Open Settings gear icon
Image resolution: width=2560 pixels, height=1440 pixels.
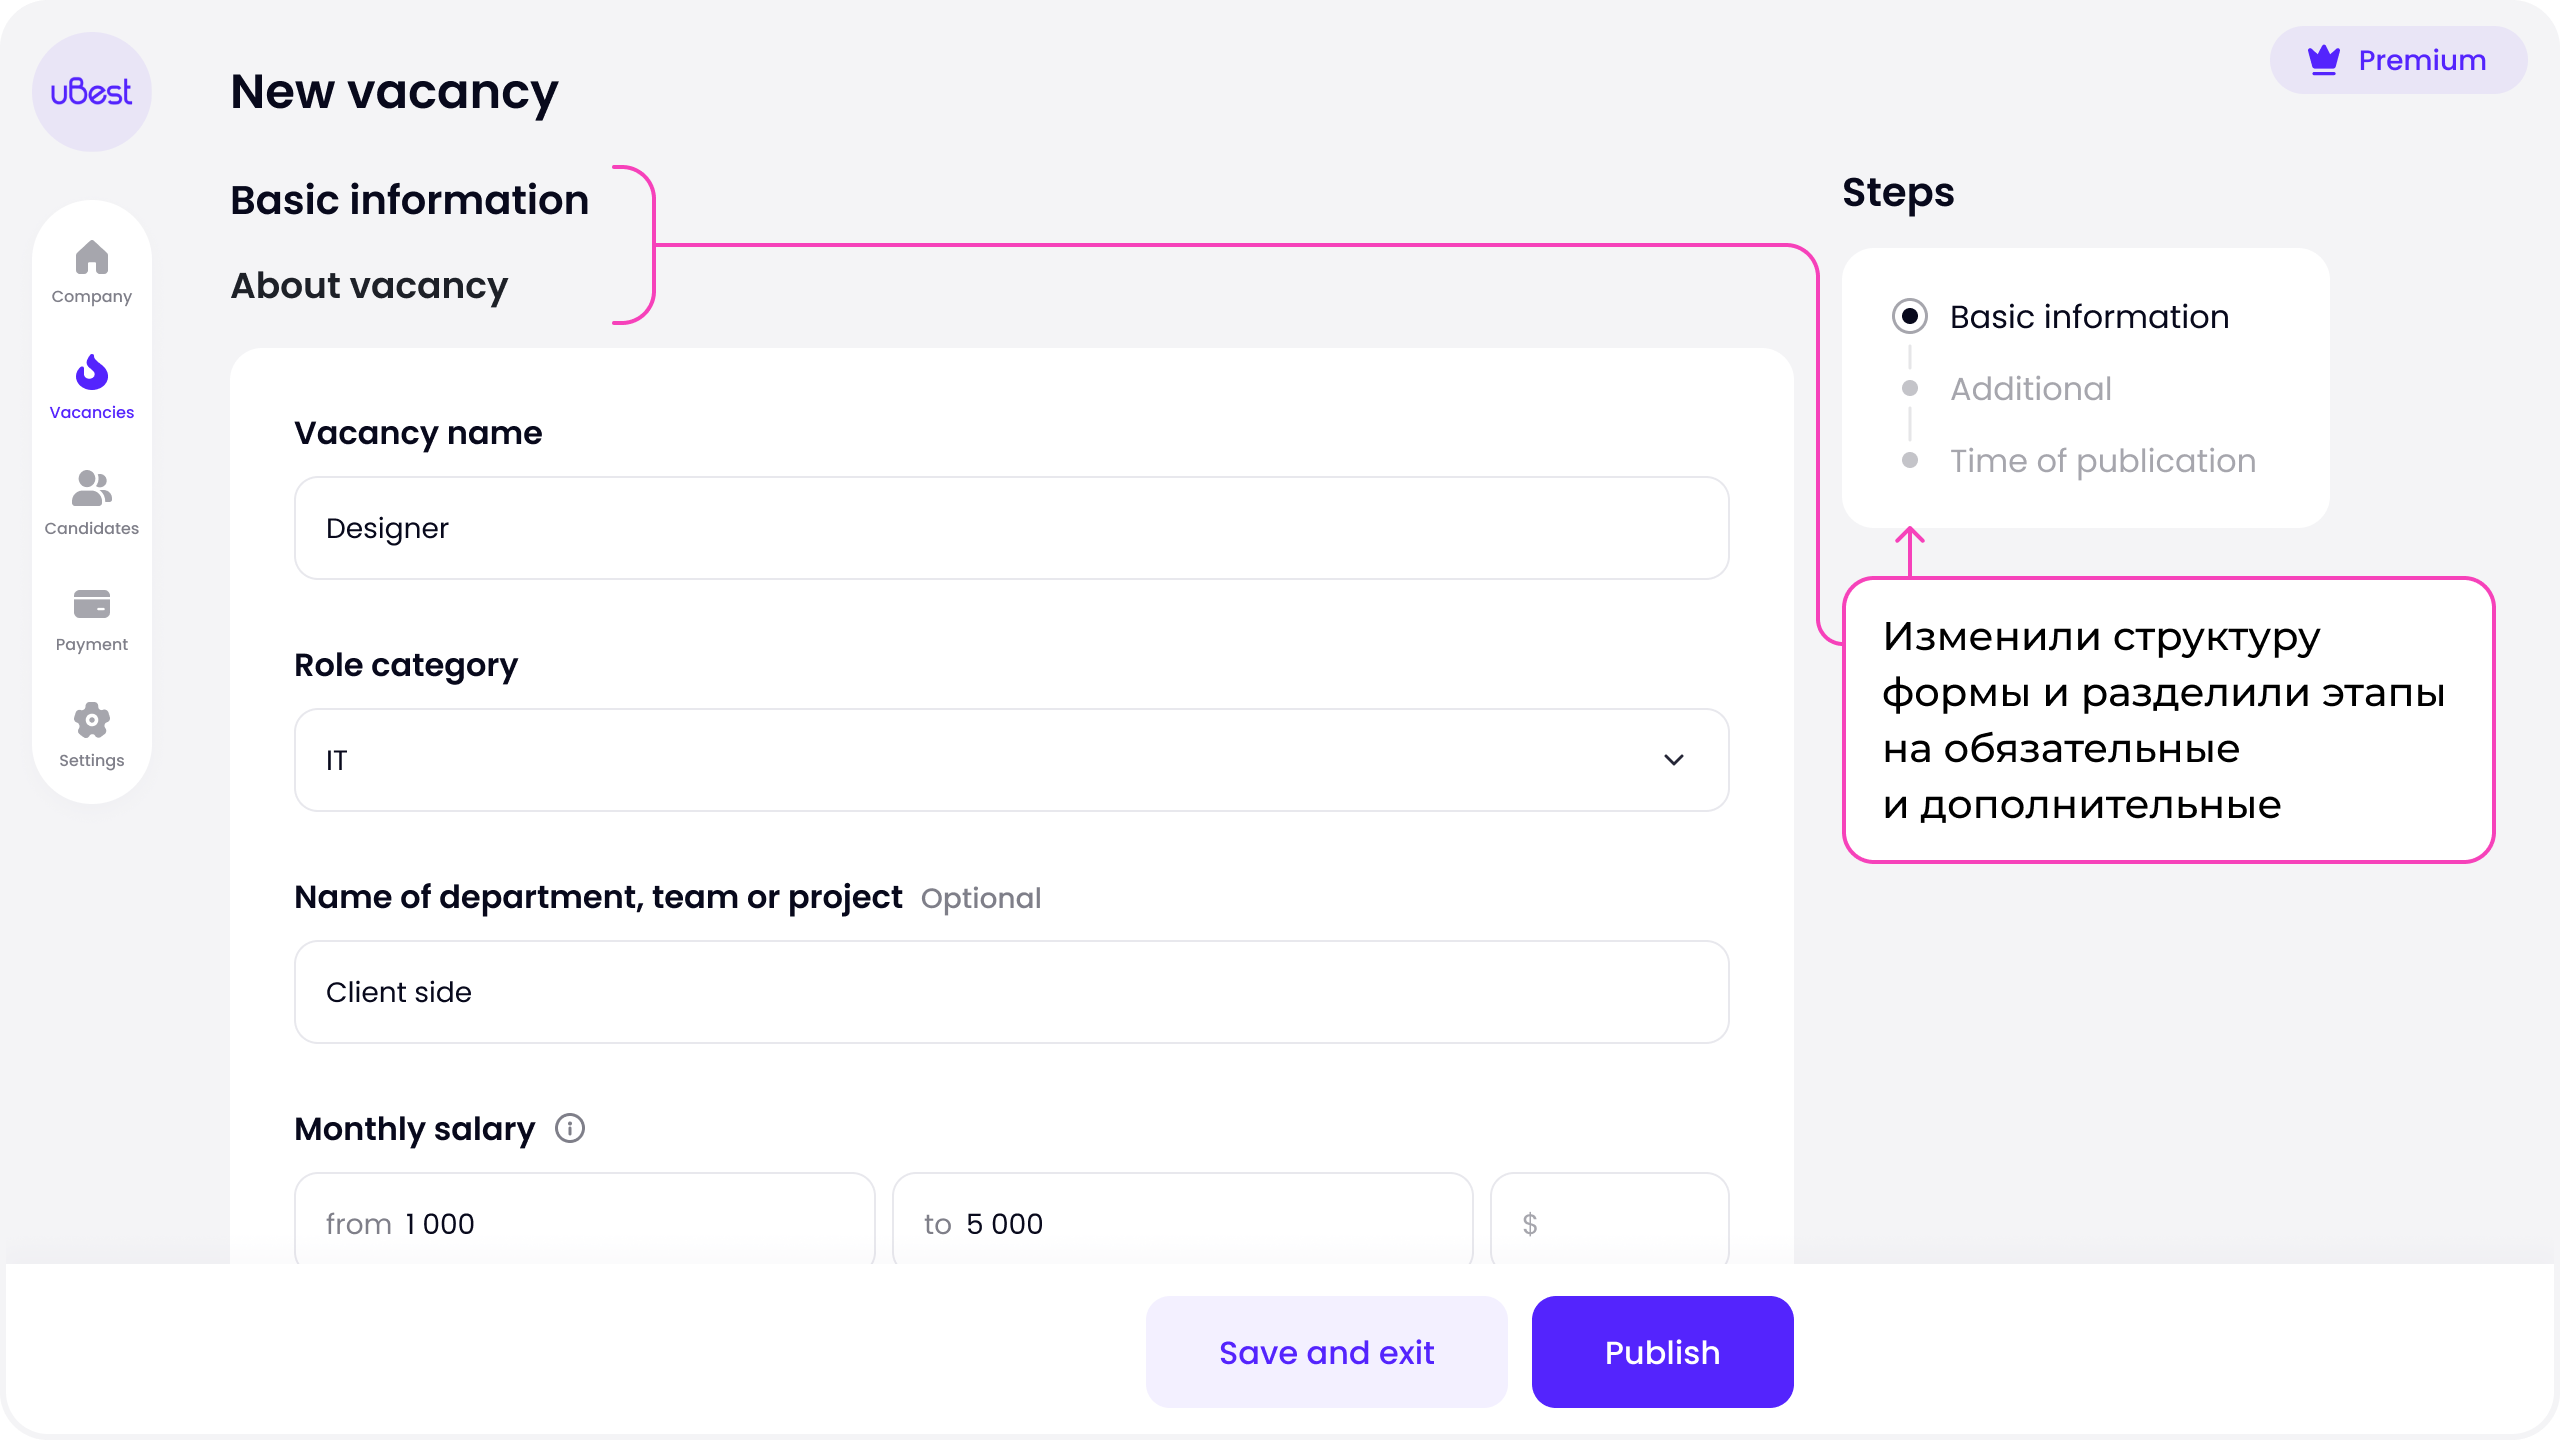(x=91, y=720)
